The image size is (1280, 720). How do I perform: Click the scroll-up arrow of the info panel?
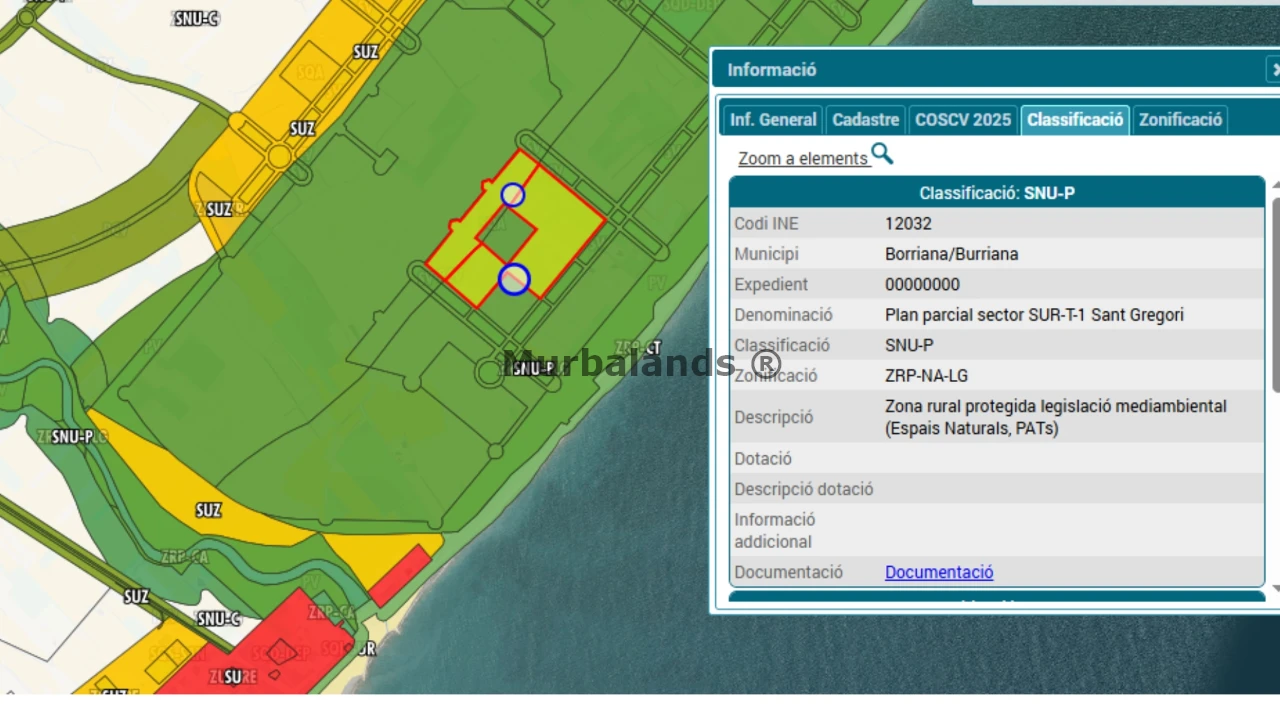1275,185
